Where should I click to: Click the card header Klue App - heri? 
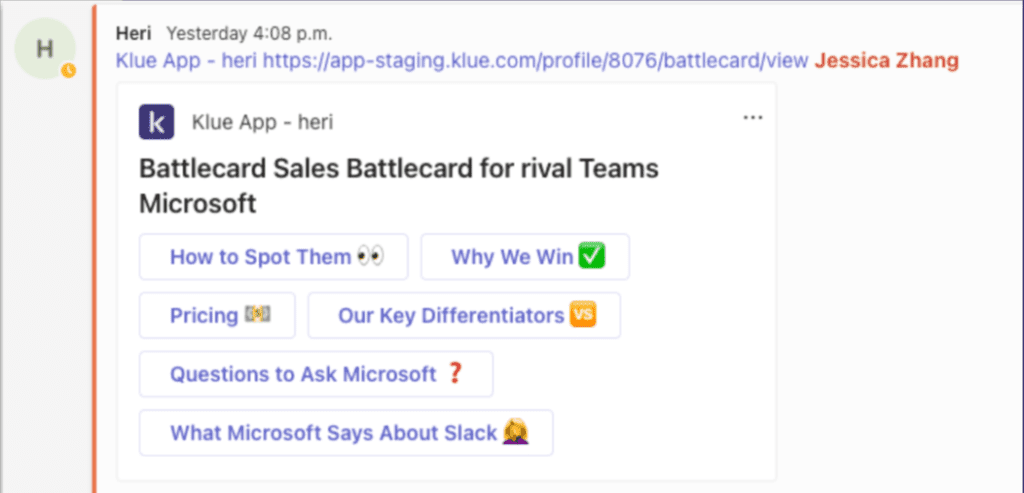tap(263, 122)
